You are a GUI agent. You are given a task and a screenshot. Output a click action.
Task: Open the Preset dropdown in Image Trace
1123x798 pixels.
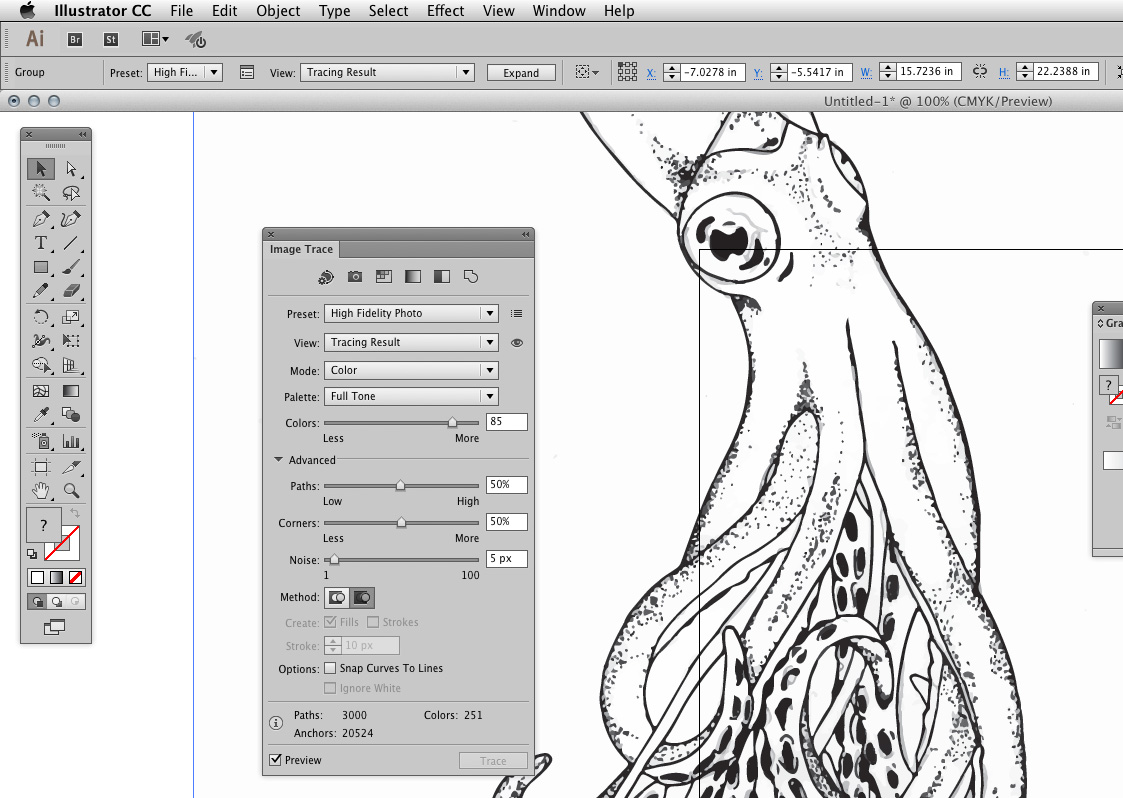pyautogui.click(x=412, y=313)
